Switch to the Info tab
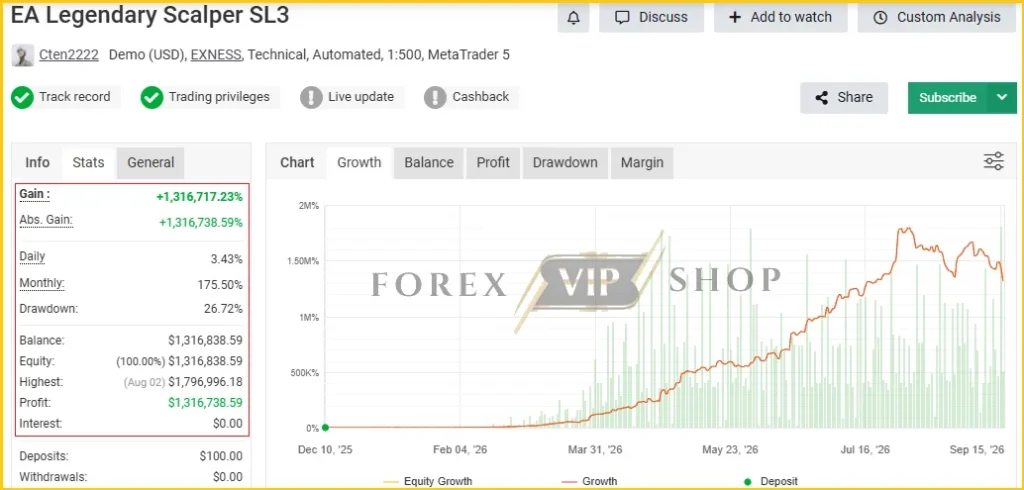Viewport: 1024px width, 490px height. pyautogui.click(x=37, y=163)
